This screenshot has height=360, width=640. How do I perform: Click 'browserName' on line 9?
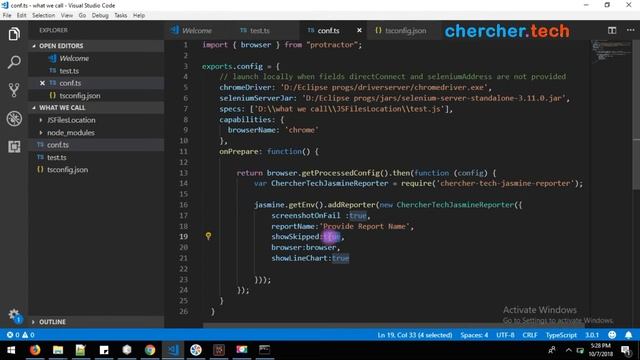click(x=251, y=130)
